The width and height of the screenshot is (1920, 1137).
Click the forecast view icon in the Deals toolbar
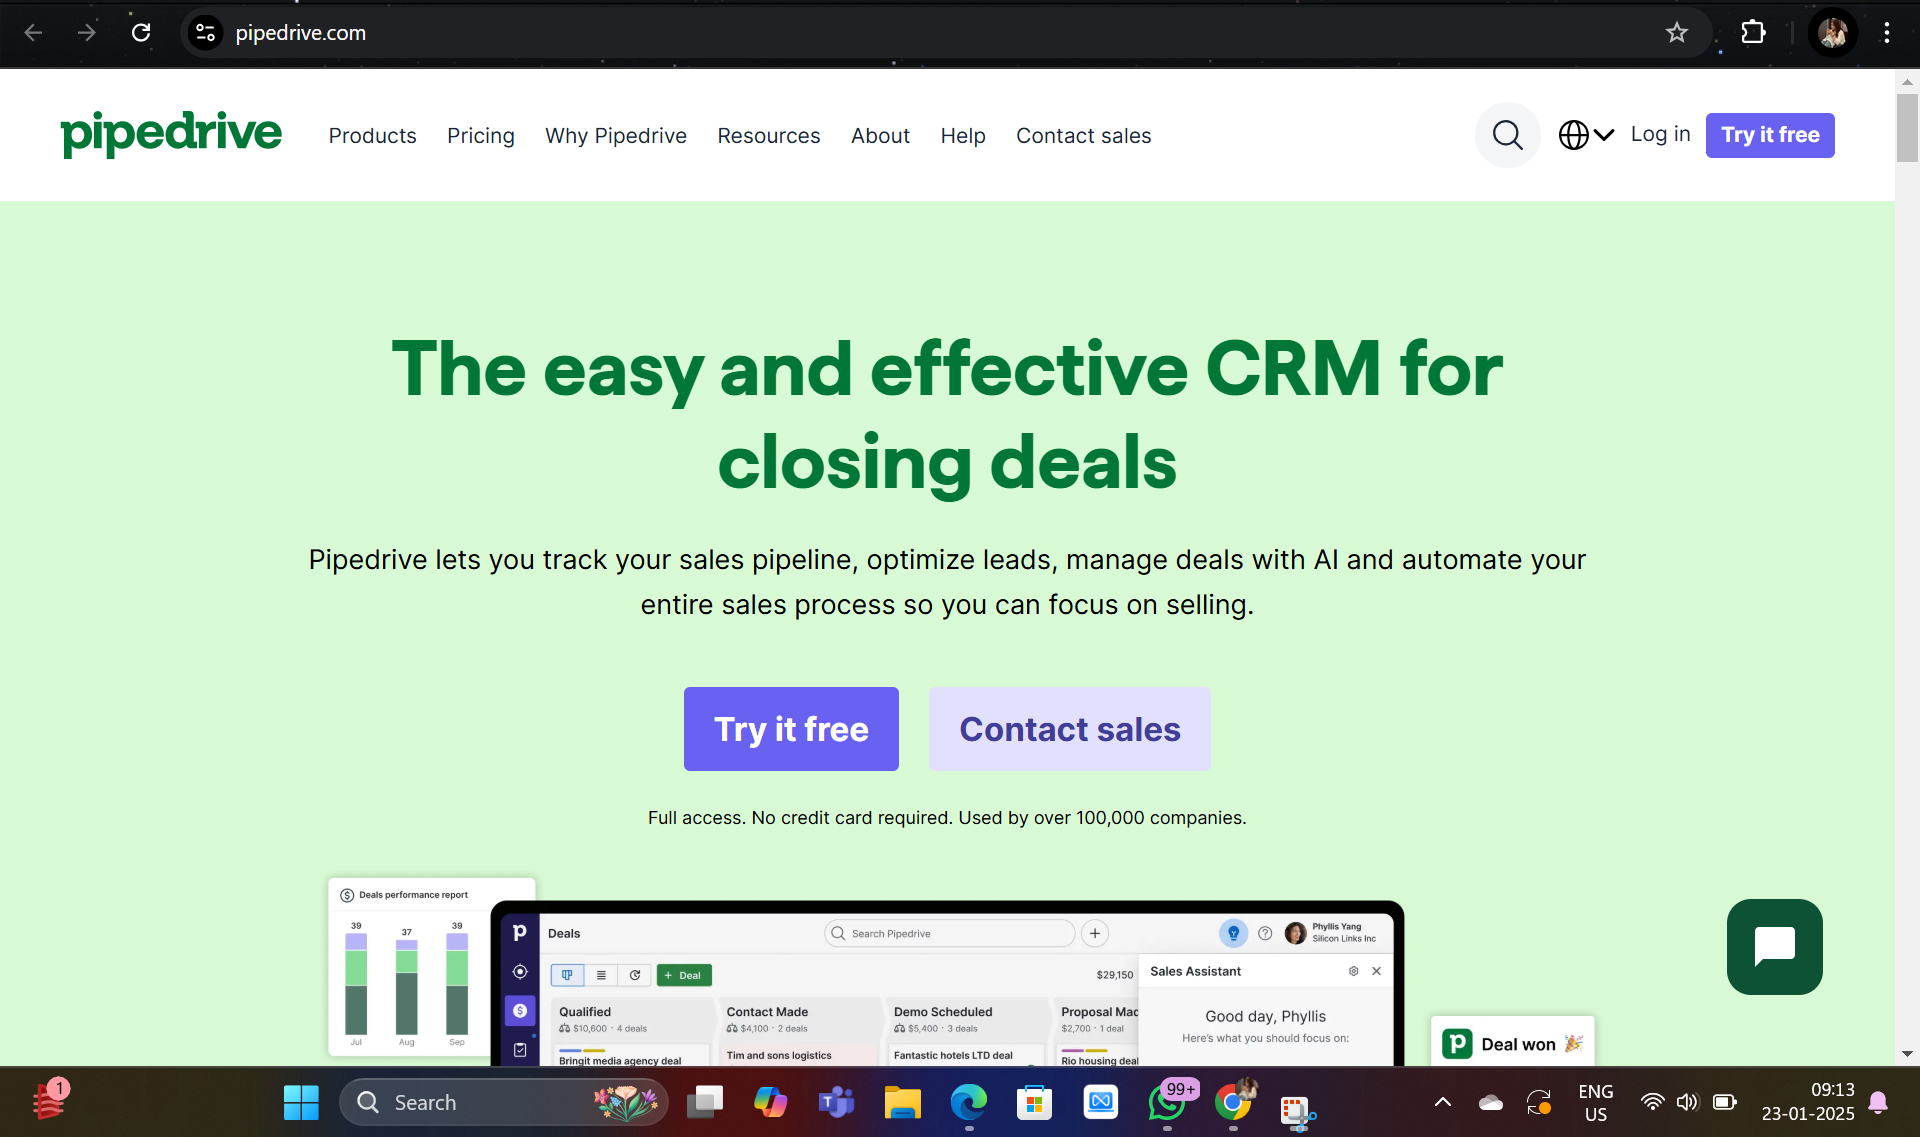coord(635,975)
